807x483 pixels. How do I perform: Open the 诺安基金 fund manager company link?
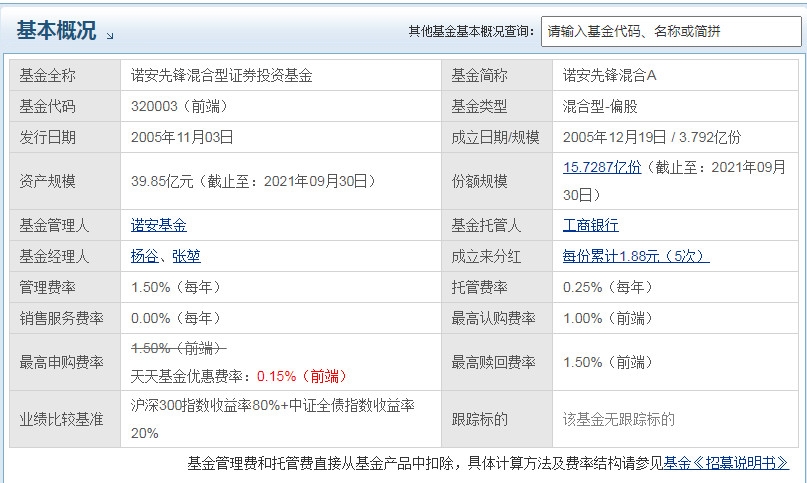coord(159,225)
